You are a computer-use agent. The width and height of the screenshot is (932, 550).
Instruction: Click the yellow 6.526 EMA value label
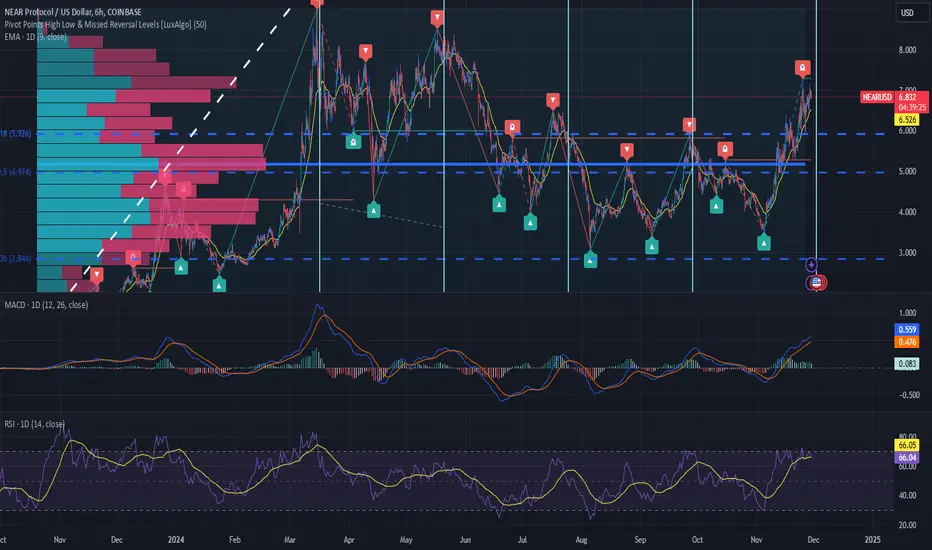(x=907, y=120)
